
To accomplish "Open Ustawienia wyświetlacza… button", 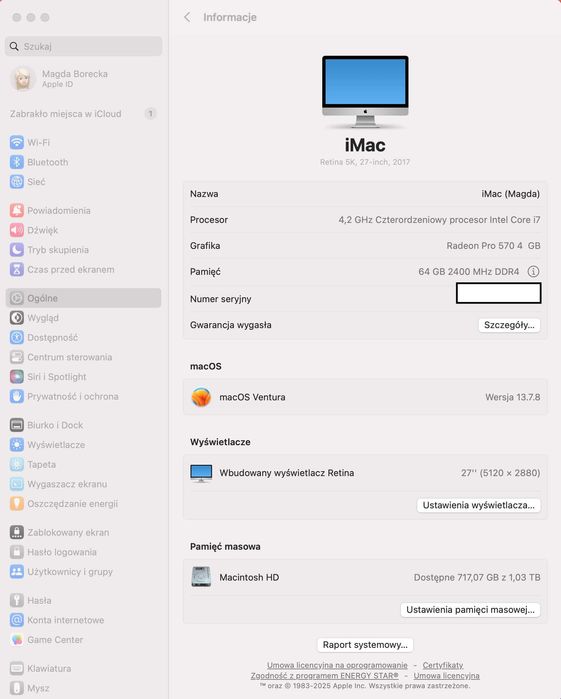I will [x=478, y=505].
